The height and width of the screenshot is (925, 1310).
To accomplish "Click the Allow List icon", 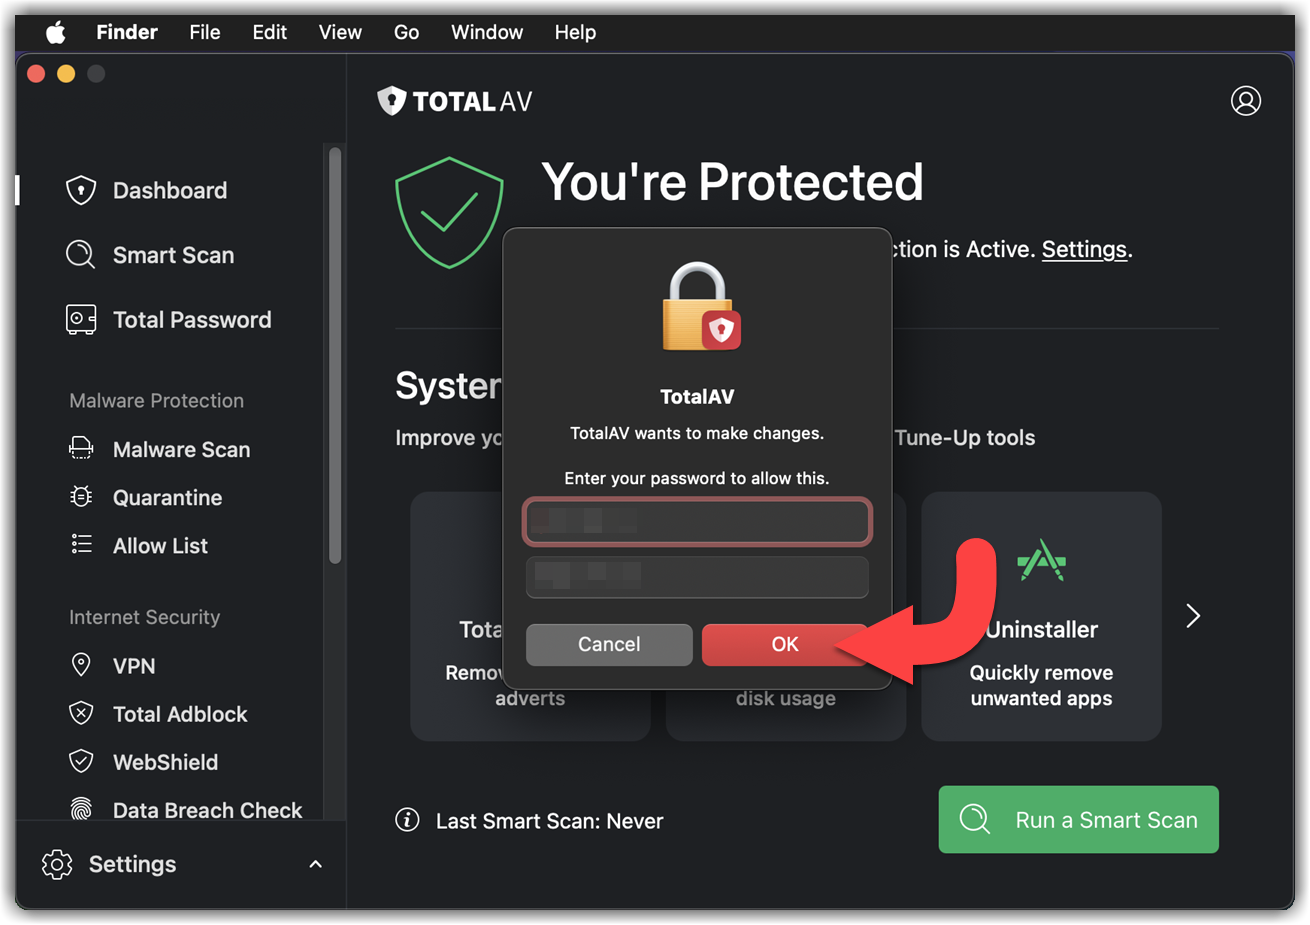I will tap(81, 545).
